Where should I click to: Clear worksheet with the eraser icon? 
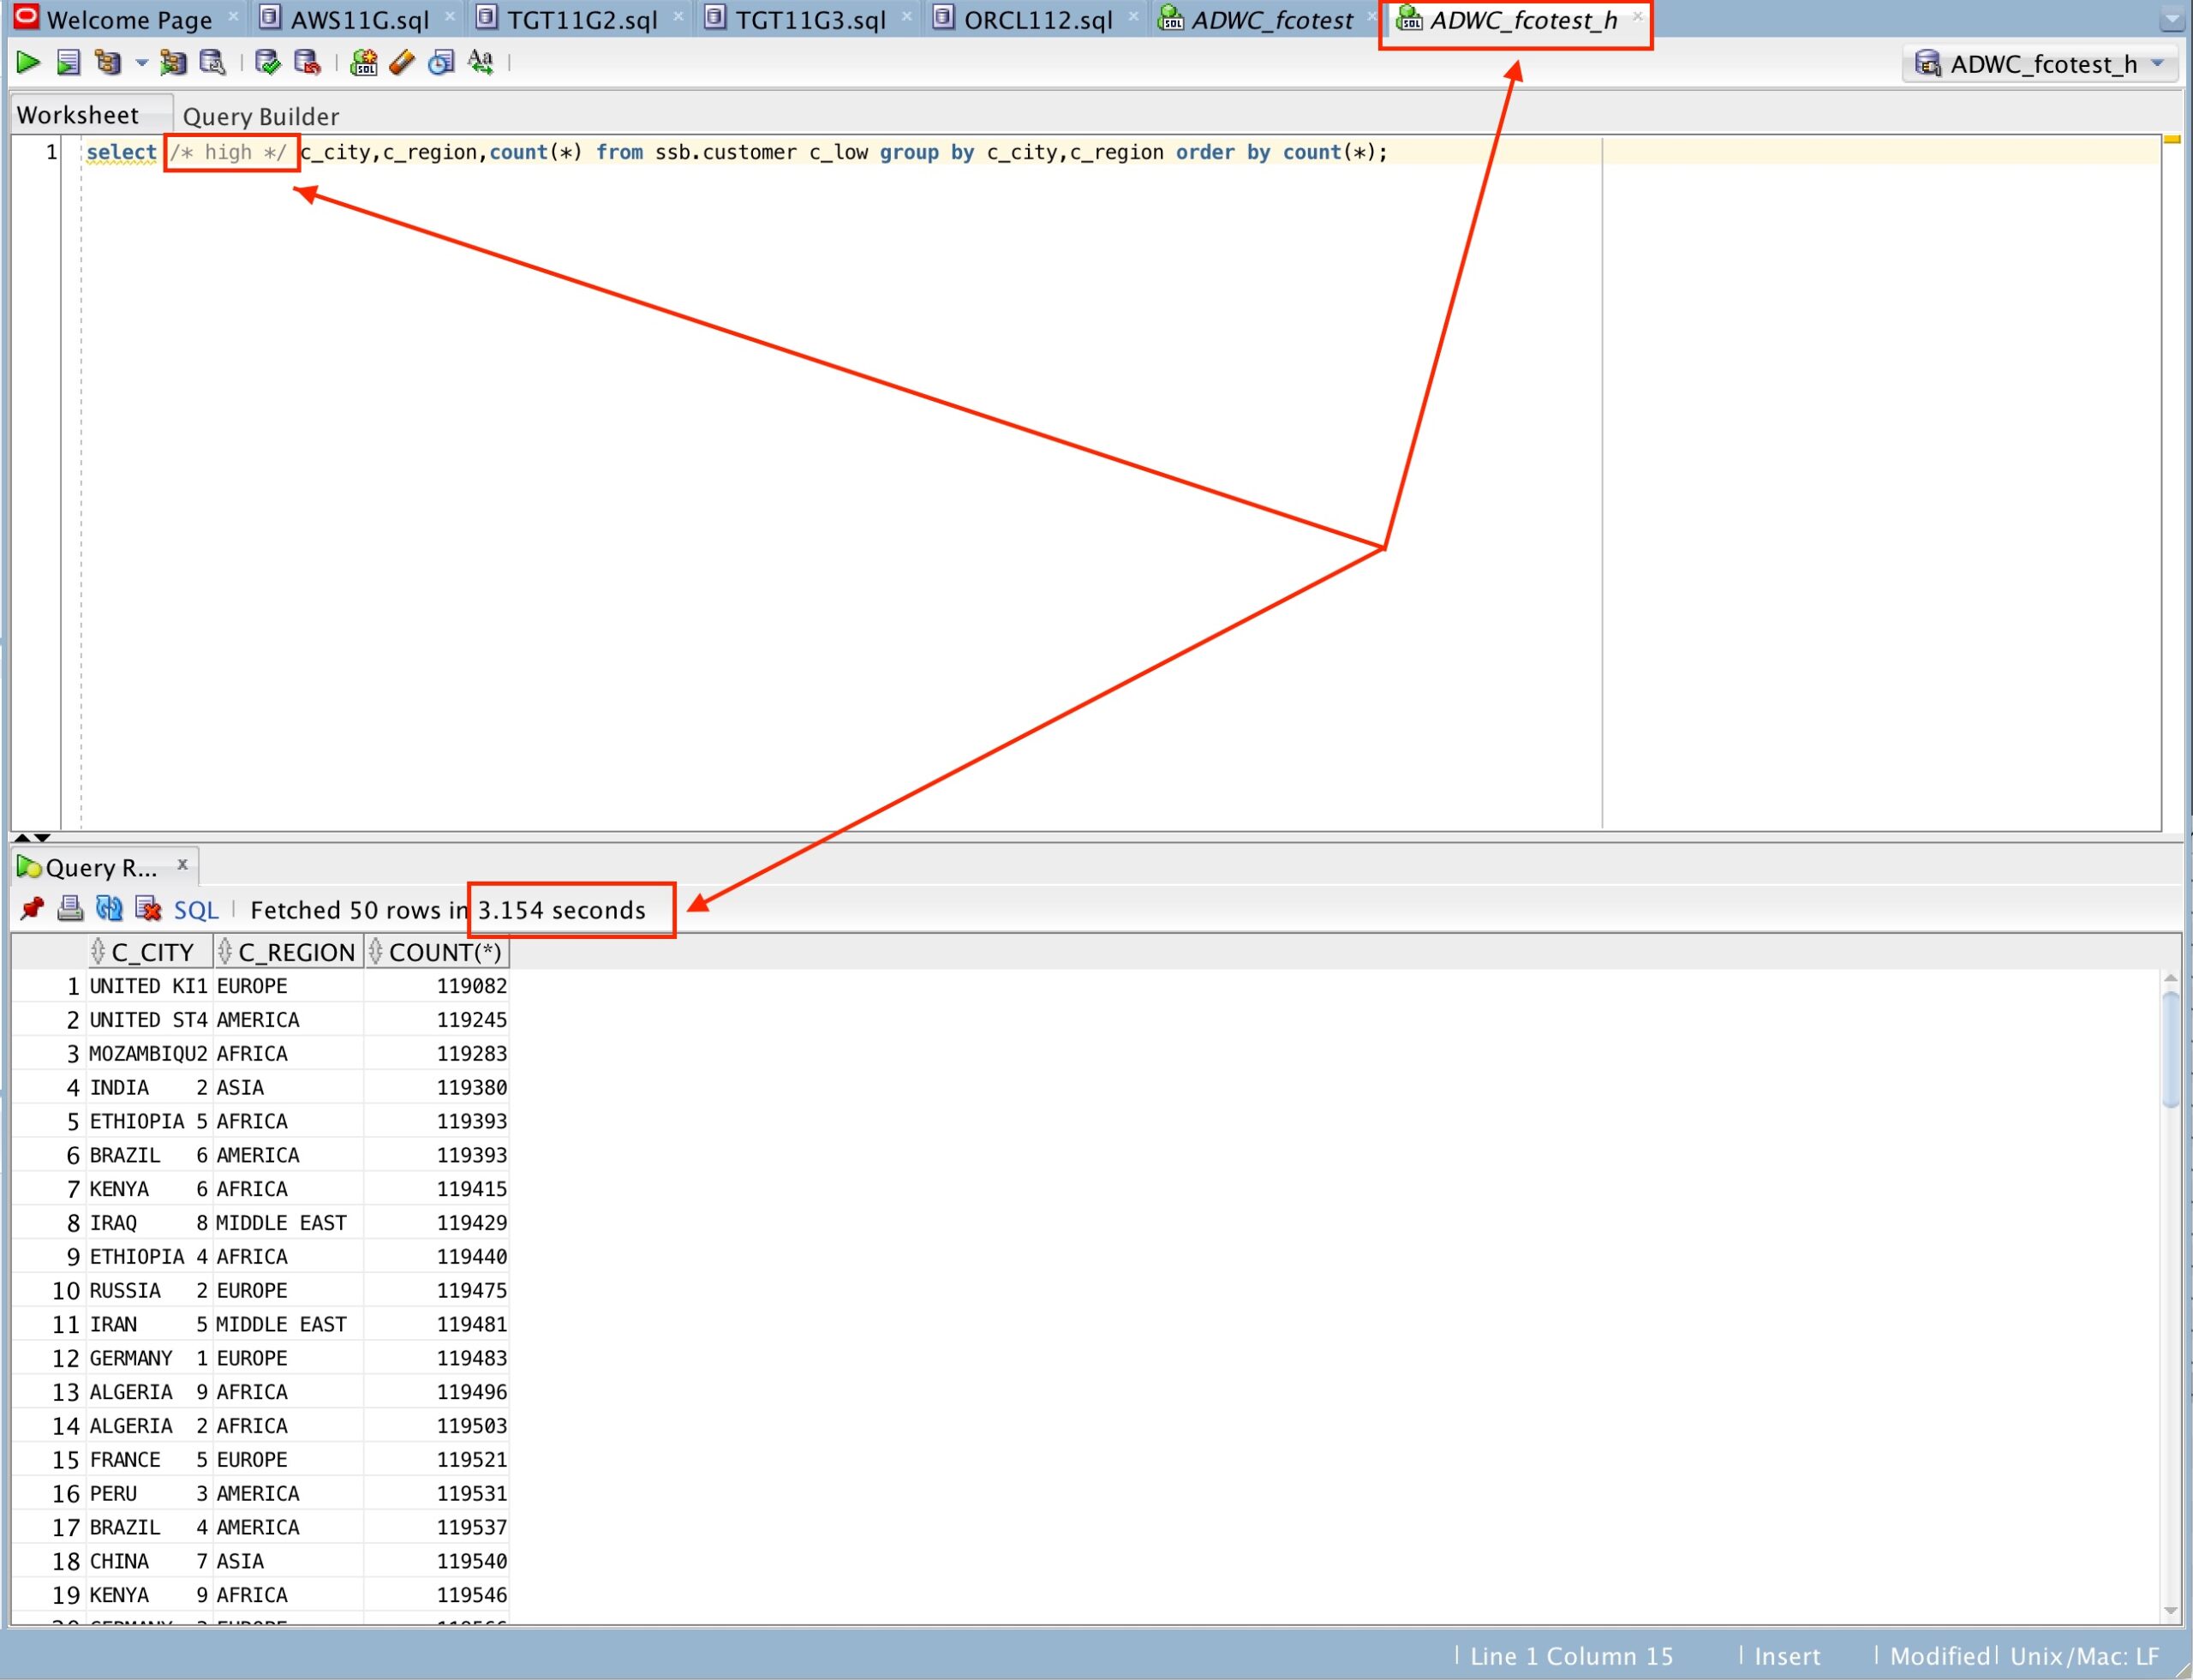(402, 63)
